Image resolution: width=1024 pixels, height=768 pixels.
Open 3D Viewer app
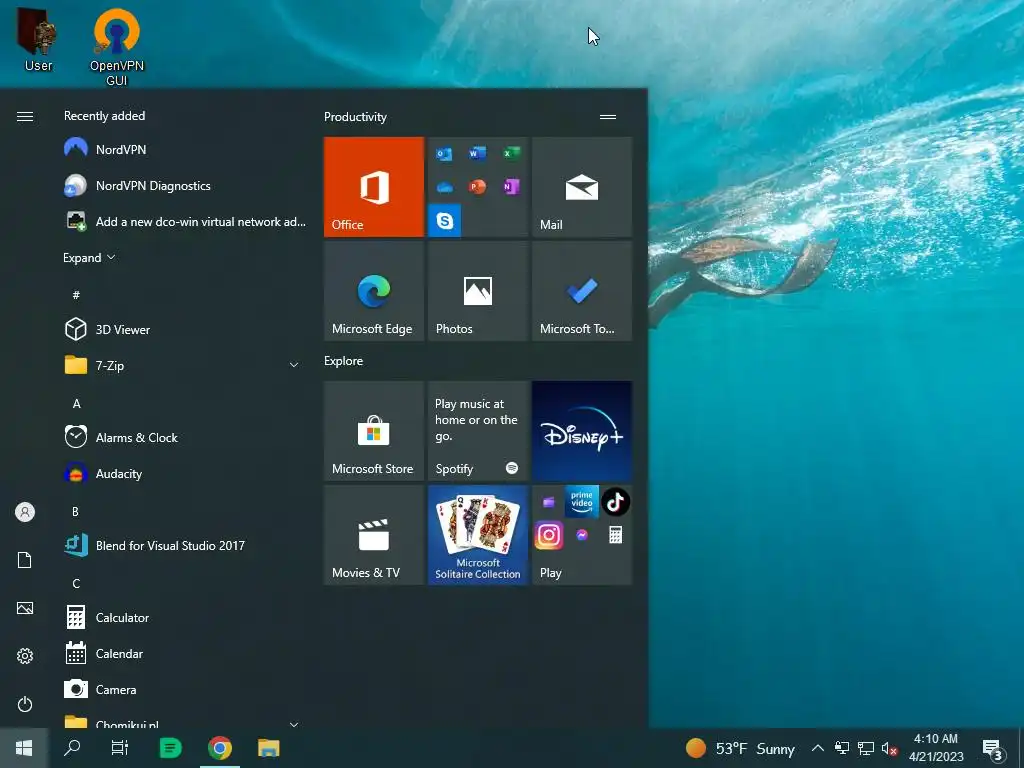point(183,330)
